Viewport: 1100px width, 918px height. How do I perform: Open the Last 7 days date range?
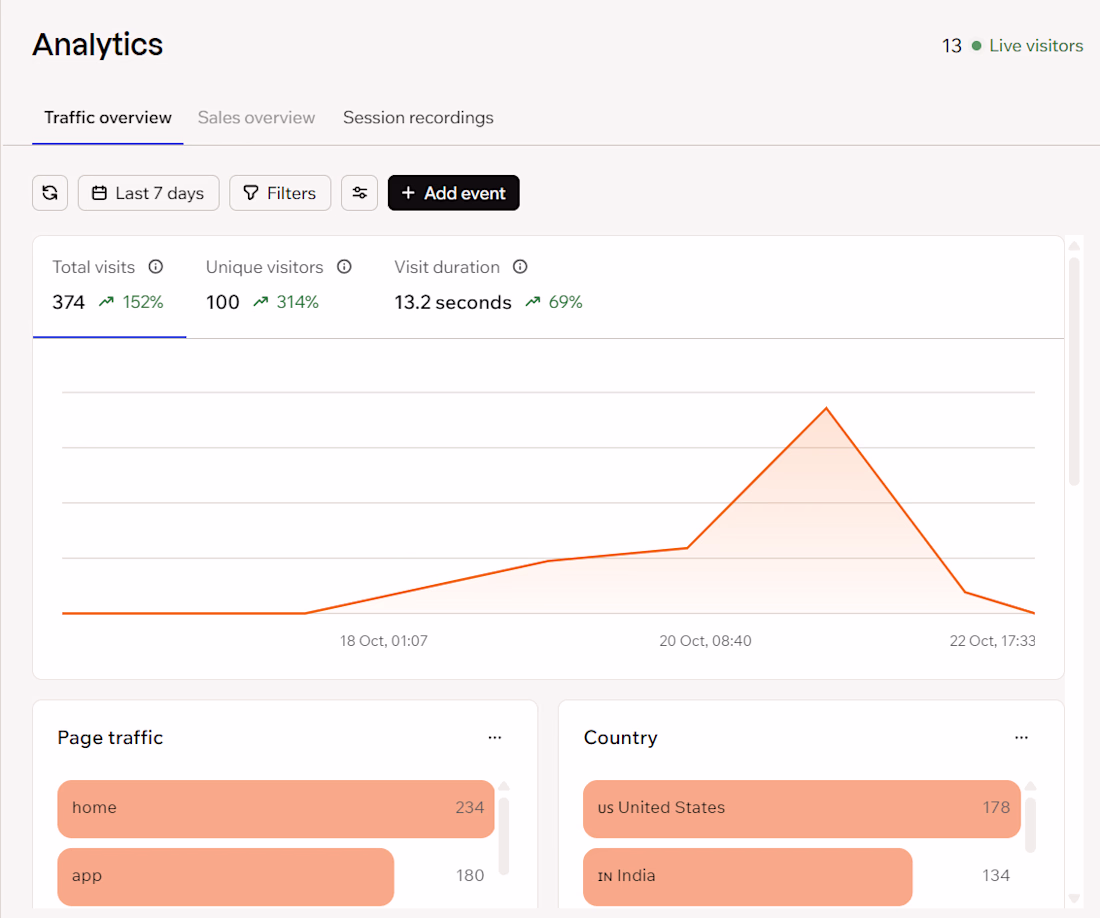(149, 193)
